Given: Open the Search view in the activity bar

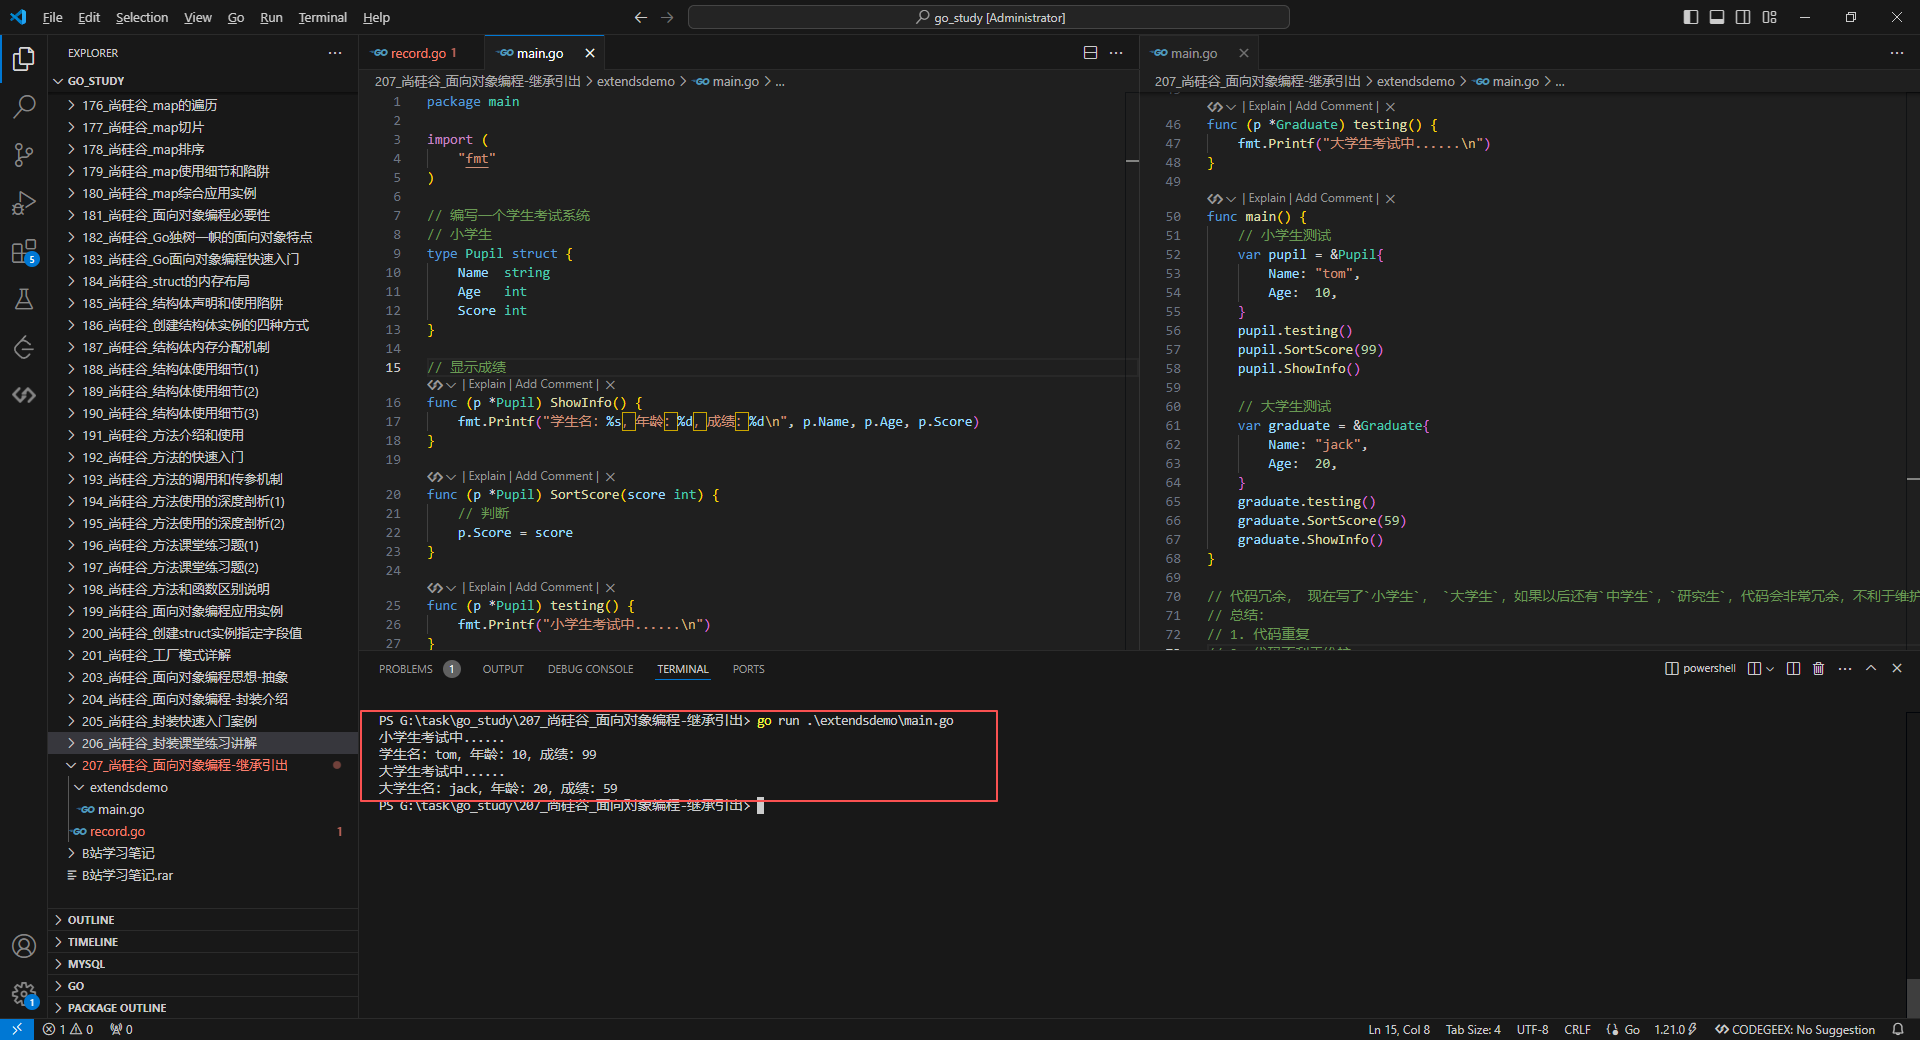Looking at the screenshot, I should (24, 106).
